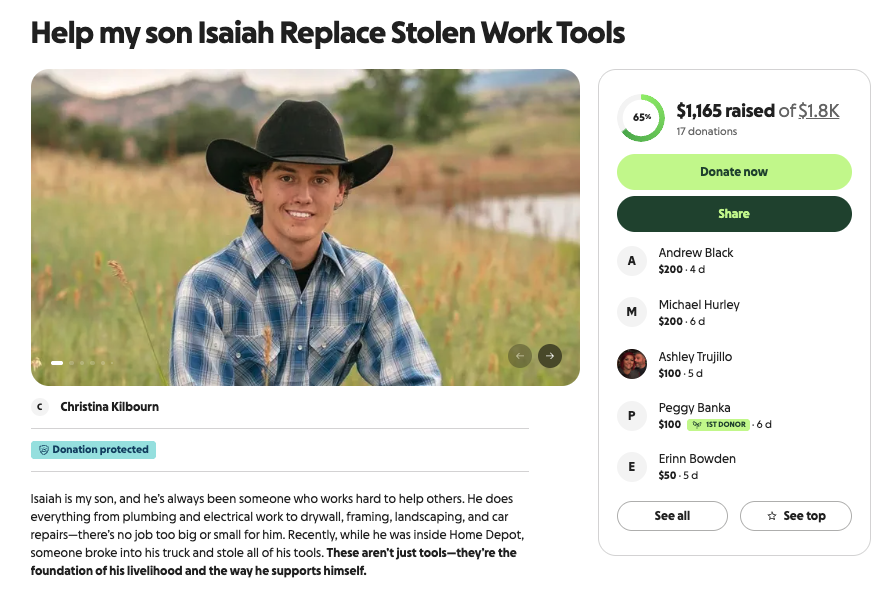Screen dimensions: 896x594
Task: Click Peggy Banka's avatar letter P
Action: click(632, 415)
